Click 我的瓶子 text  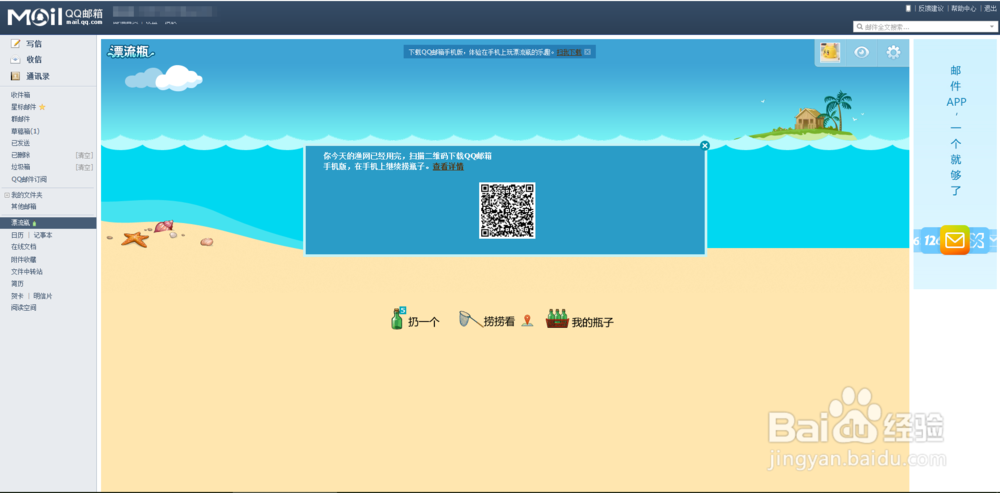(592, 323)
